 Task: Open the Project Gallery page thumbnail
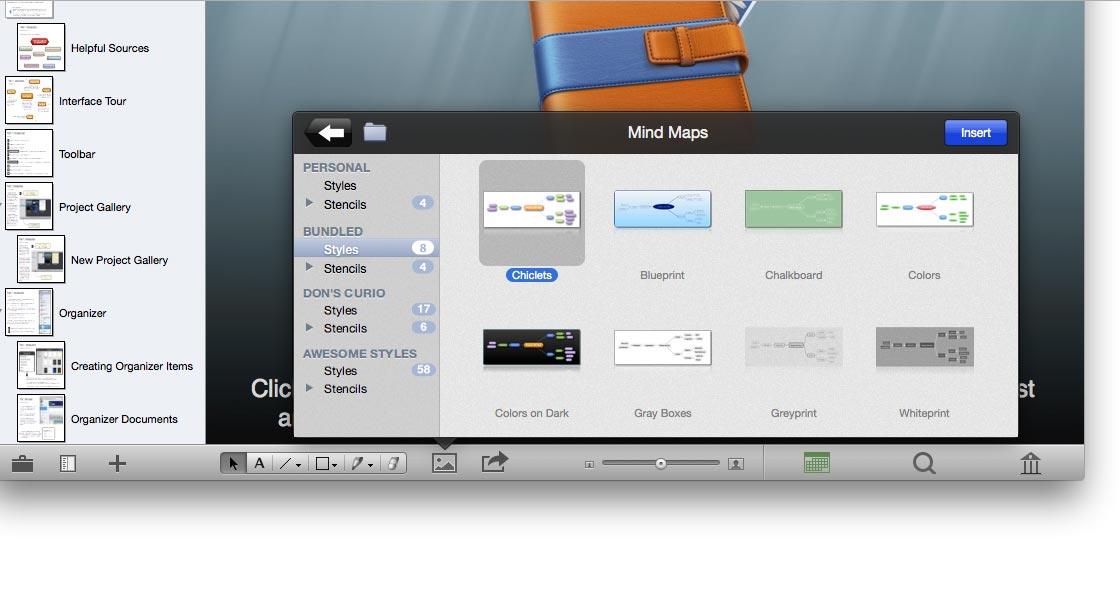coord(29,206)
